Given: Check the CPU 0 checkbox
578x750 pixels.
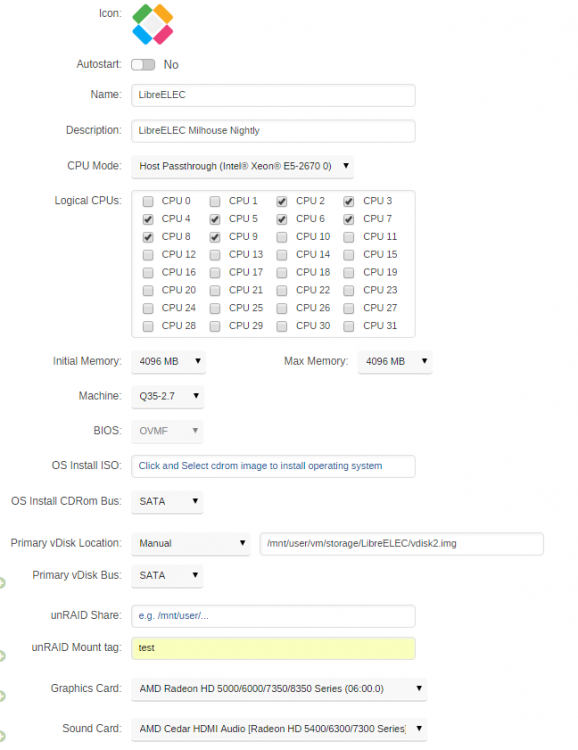Looking at the screenshot, I should 148,201.
